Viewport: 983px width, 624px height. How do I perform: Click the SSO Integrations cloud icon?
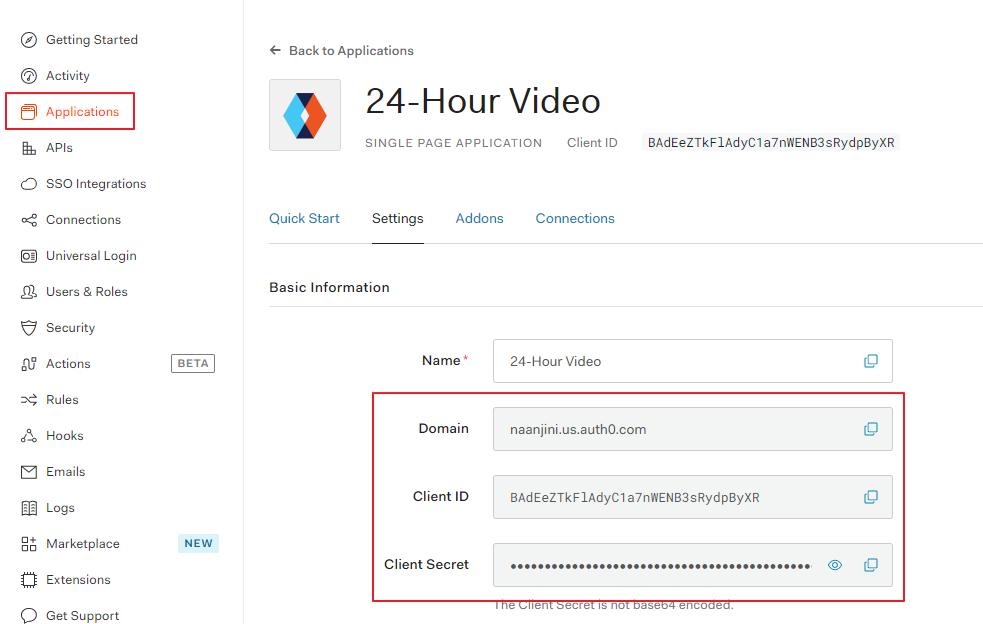coord(29,184)
